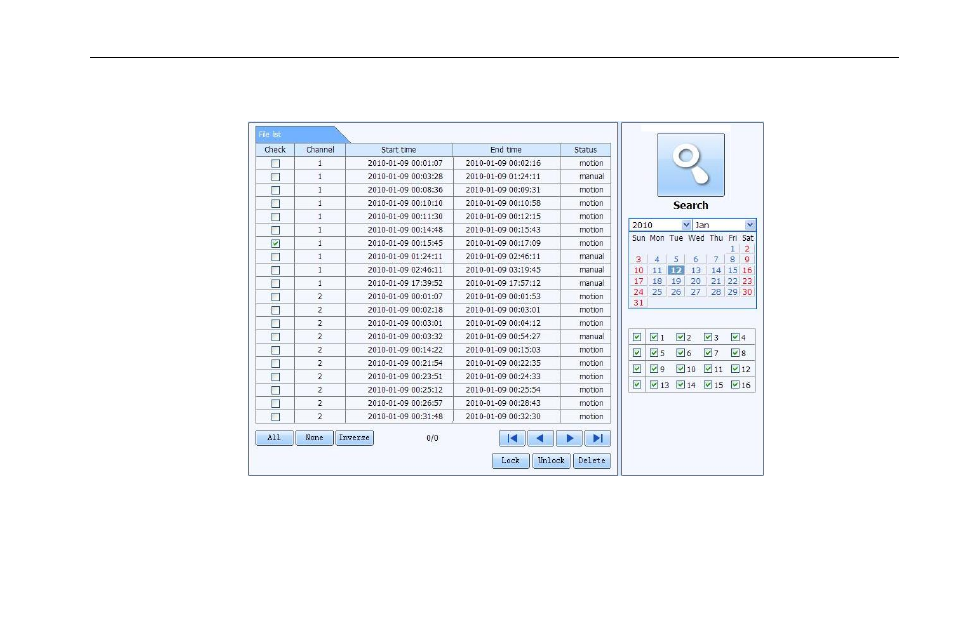
Task: Uncheck the file starting 2010-01-09 00:15:45
Action: (275, 243)
